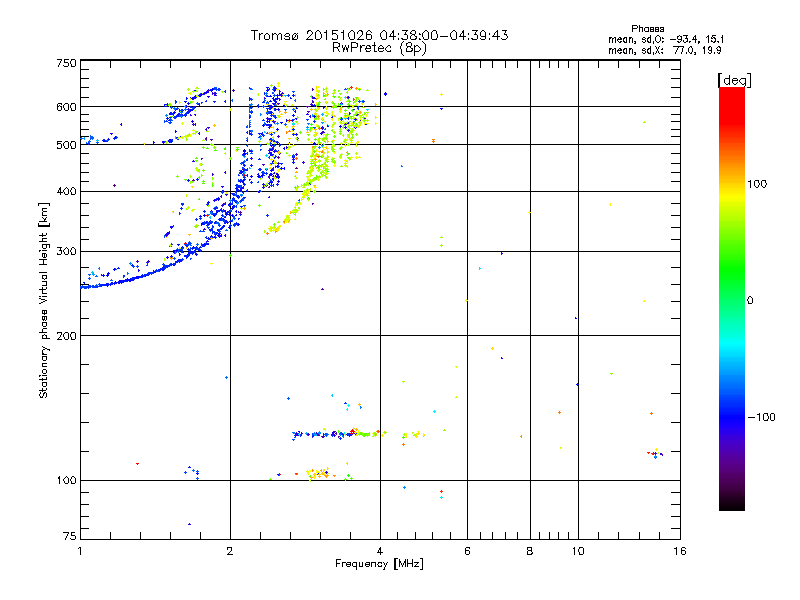This screenshot has height=600, width=800.
Task: Click the height axis tick label "750"
Action: pos(66,63)
